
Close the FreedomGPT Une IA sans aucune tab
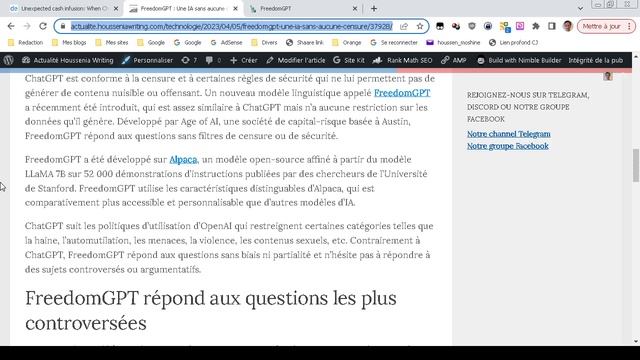(236, 9)
